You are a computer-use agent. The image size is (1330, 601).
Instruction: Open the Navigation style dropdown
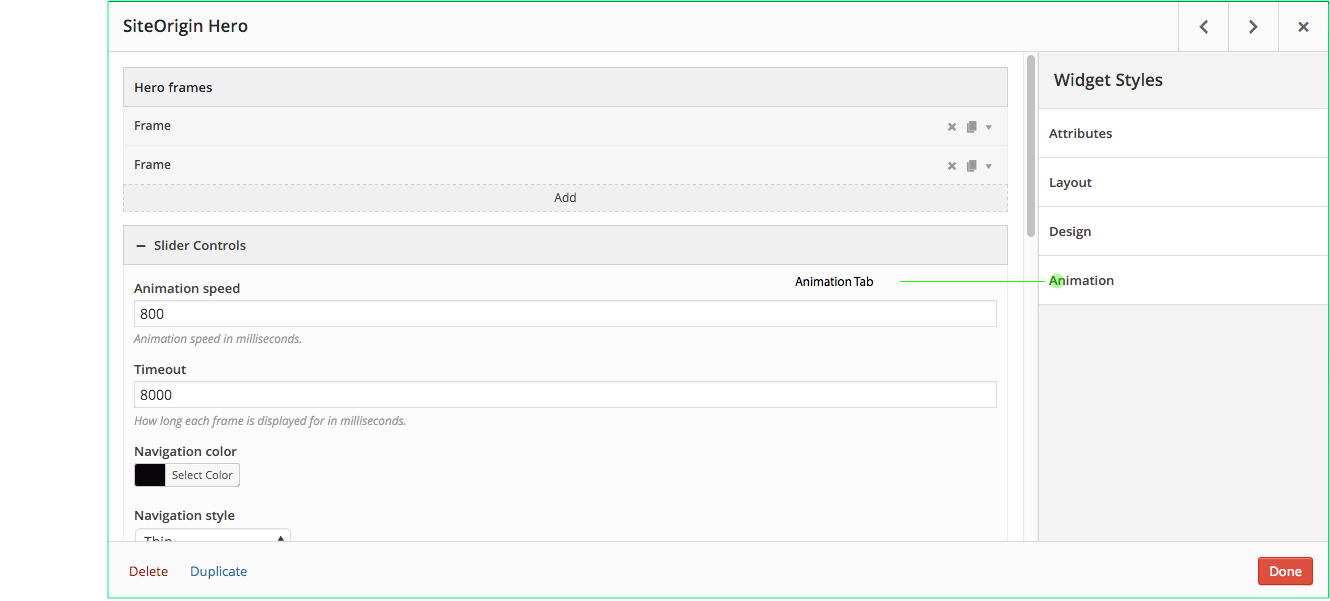coord(212,537)
